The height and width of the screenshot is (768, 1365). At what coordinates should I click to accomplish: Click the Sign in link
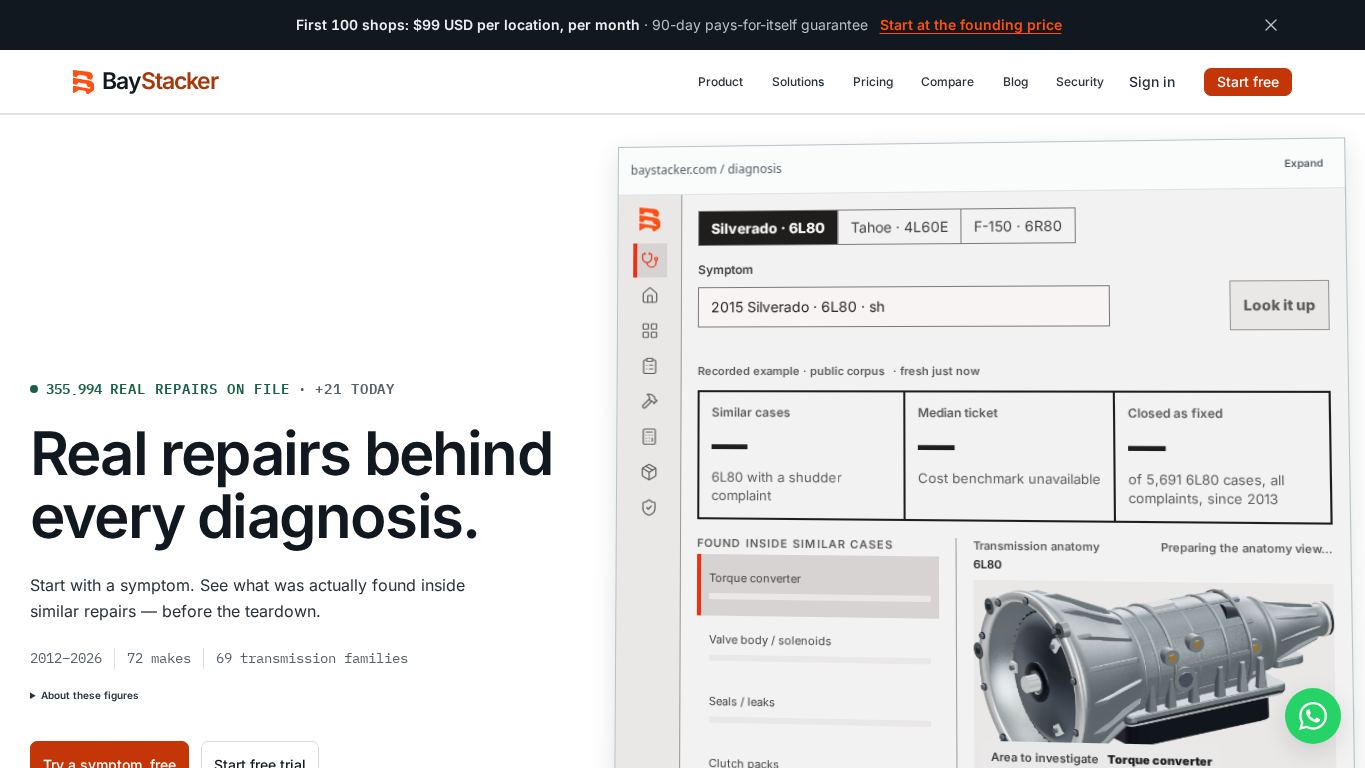[x=1152, y=82]
